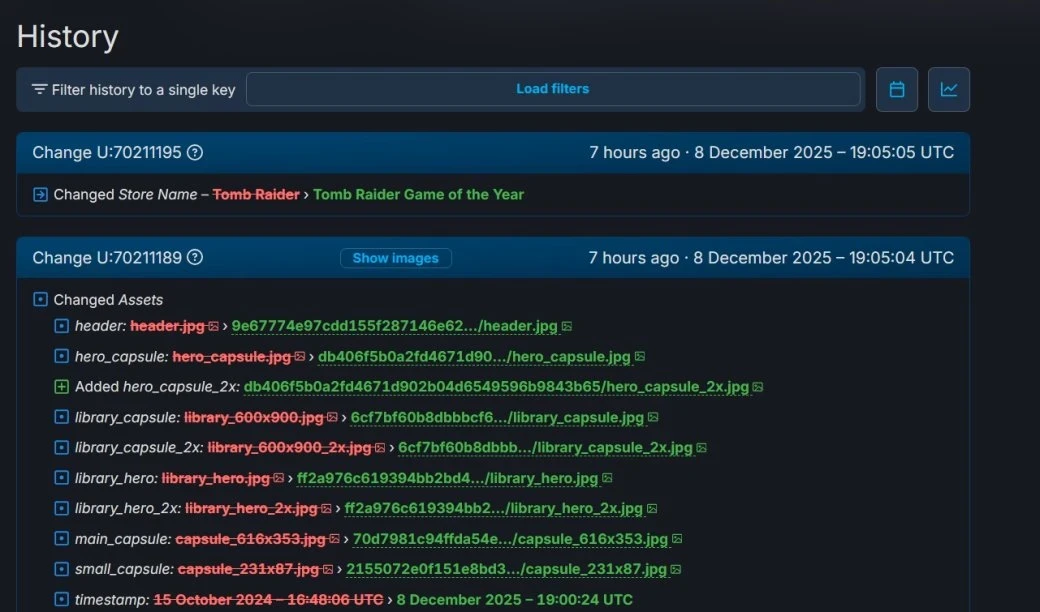
Task: Open new hero_capsule.jpg asset link
Action: coord(474,357)
